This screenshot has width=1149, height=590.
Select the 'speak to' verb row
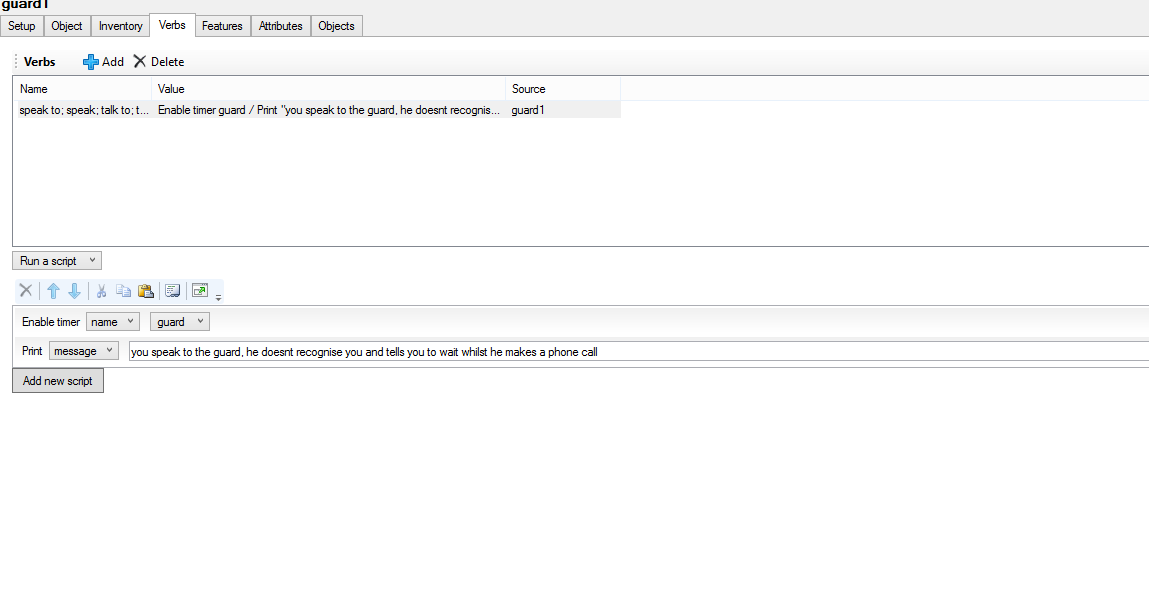84,110
